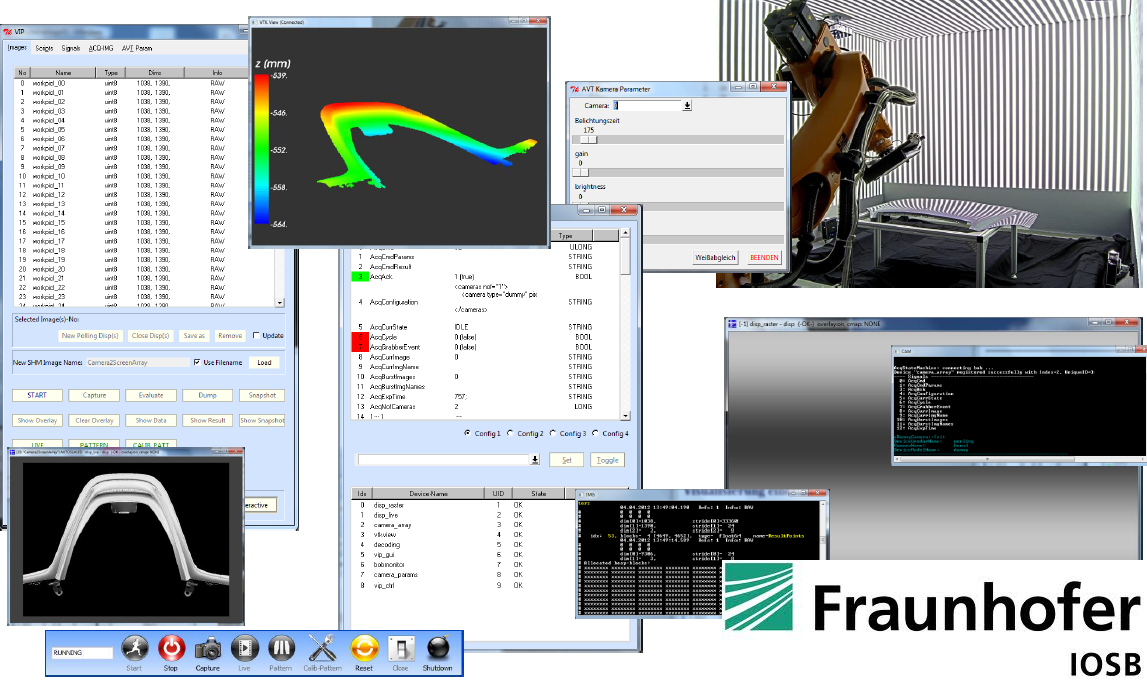Uncheck the Use Filename checkbox
Screen dimensions: 1147x683
tap(197, 363)
